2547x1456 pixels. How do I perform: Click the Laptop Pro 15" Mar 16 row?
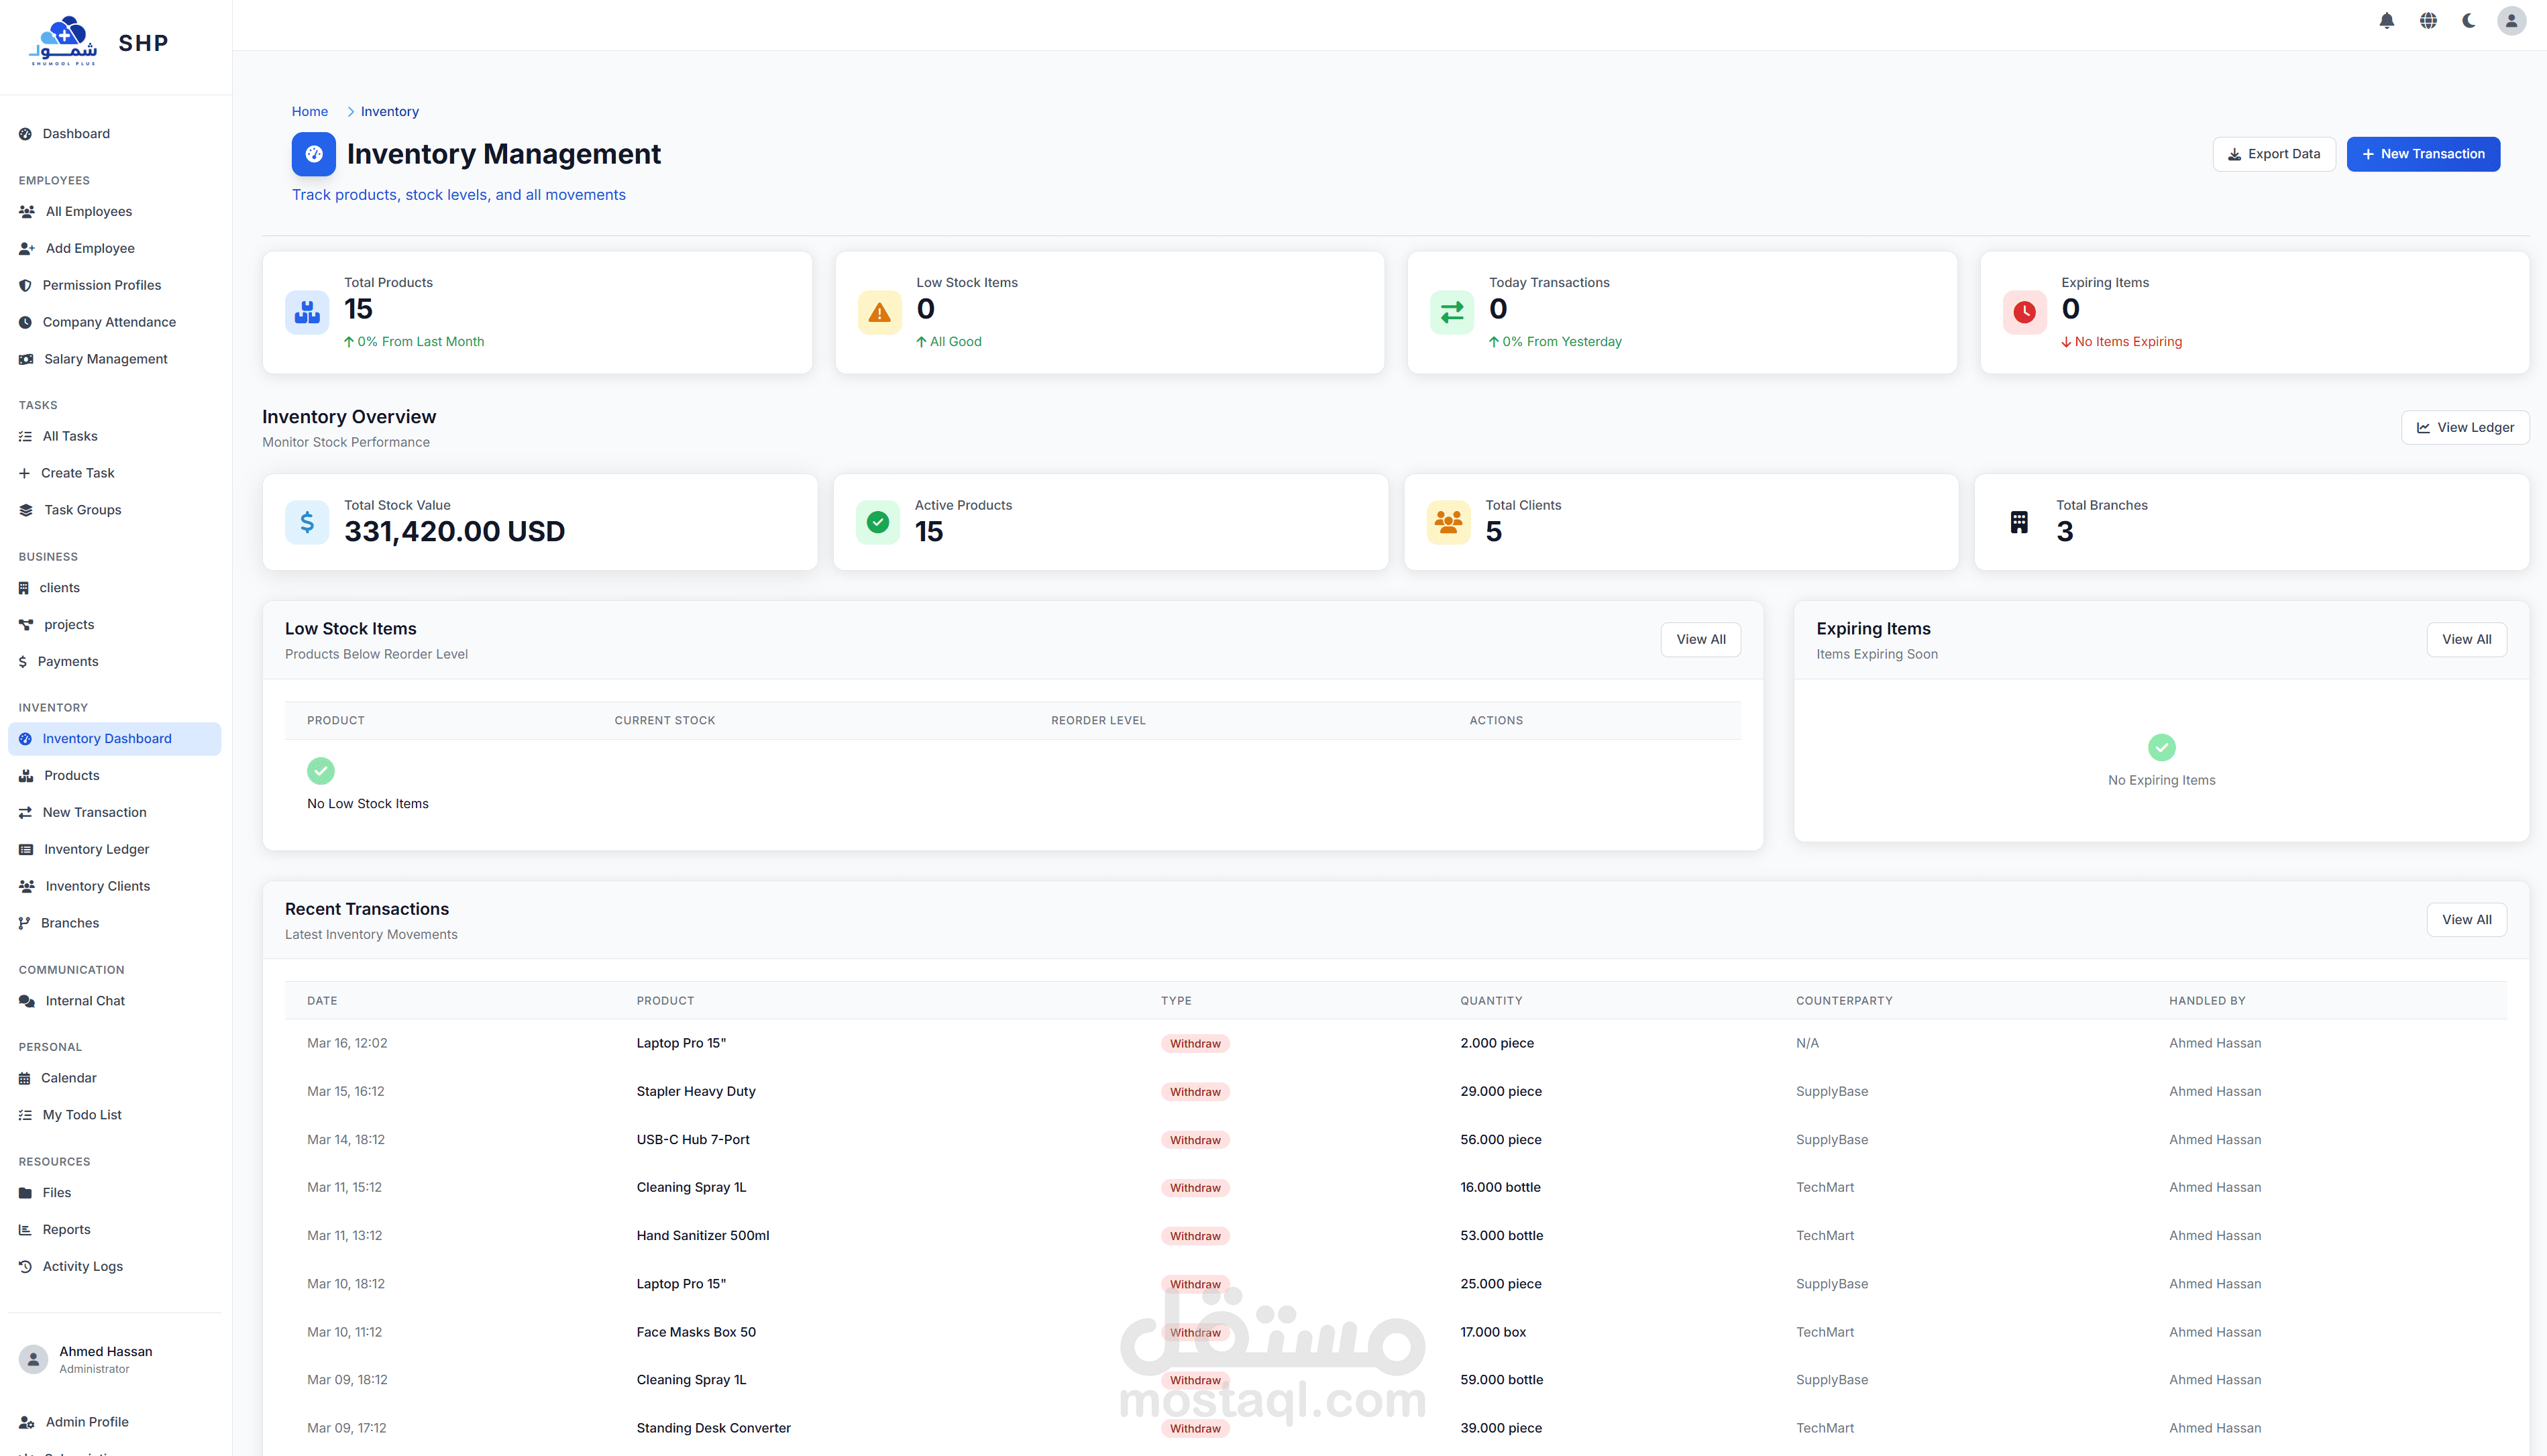(x=681, y=1043)
